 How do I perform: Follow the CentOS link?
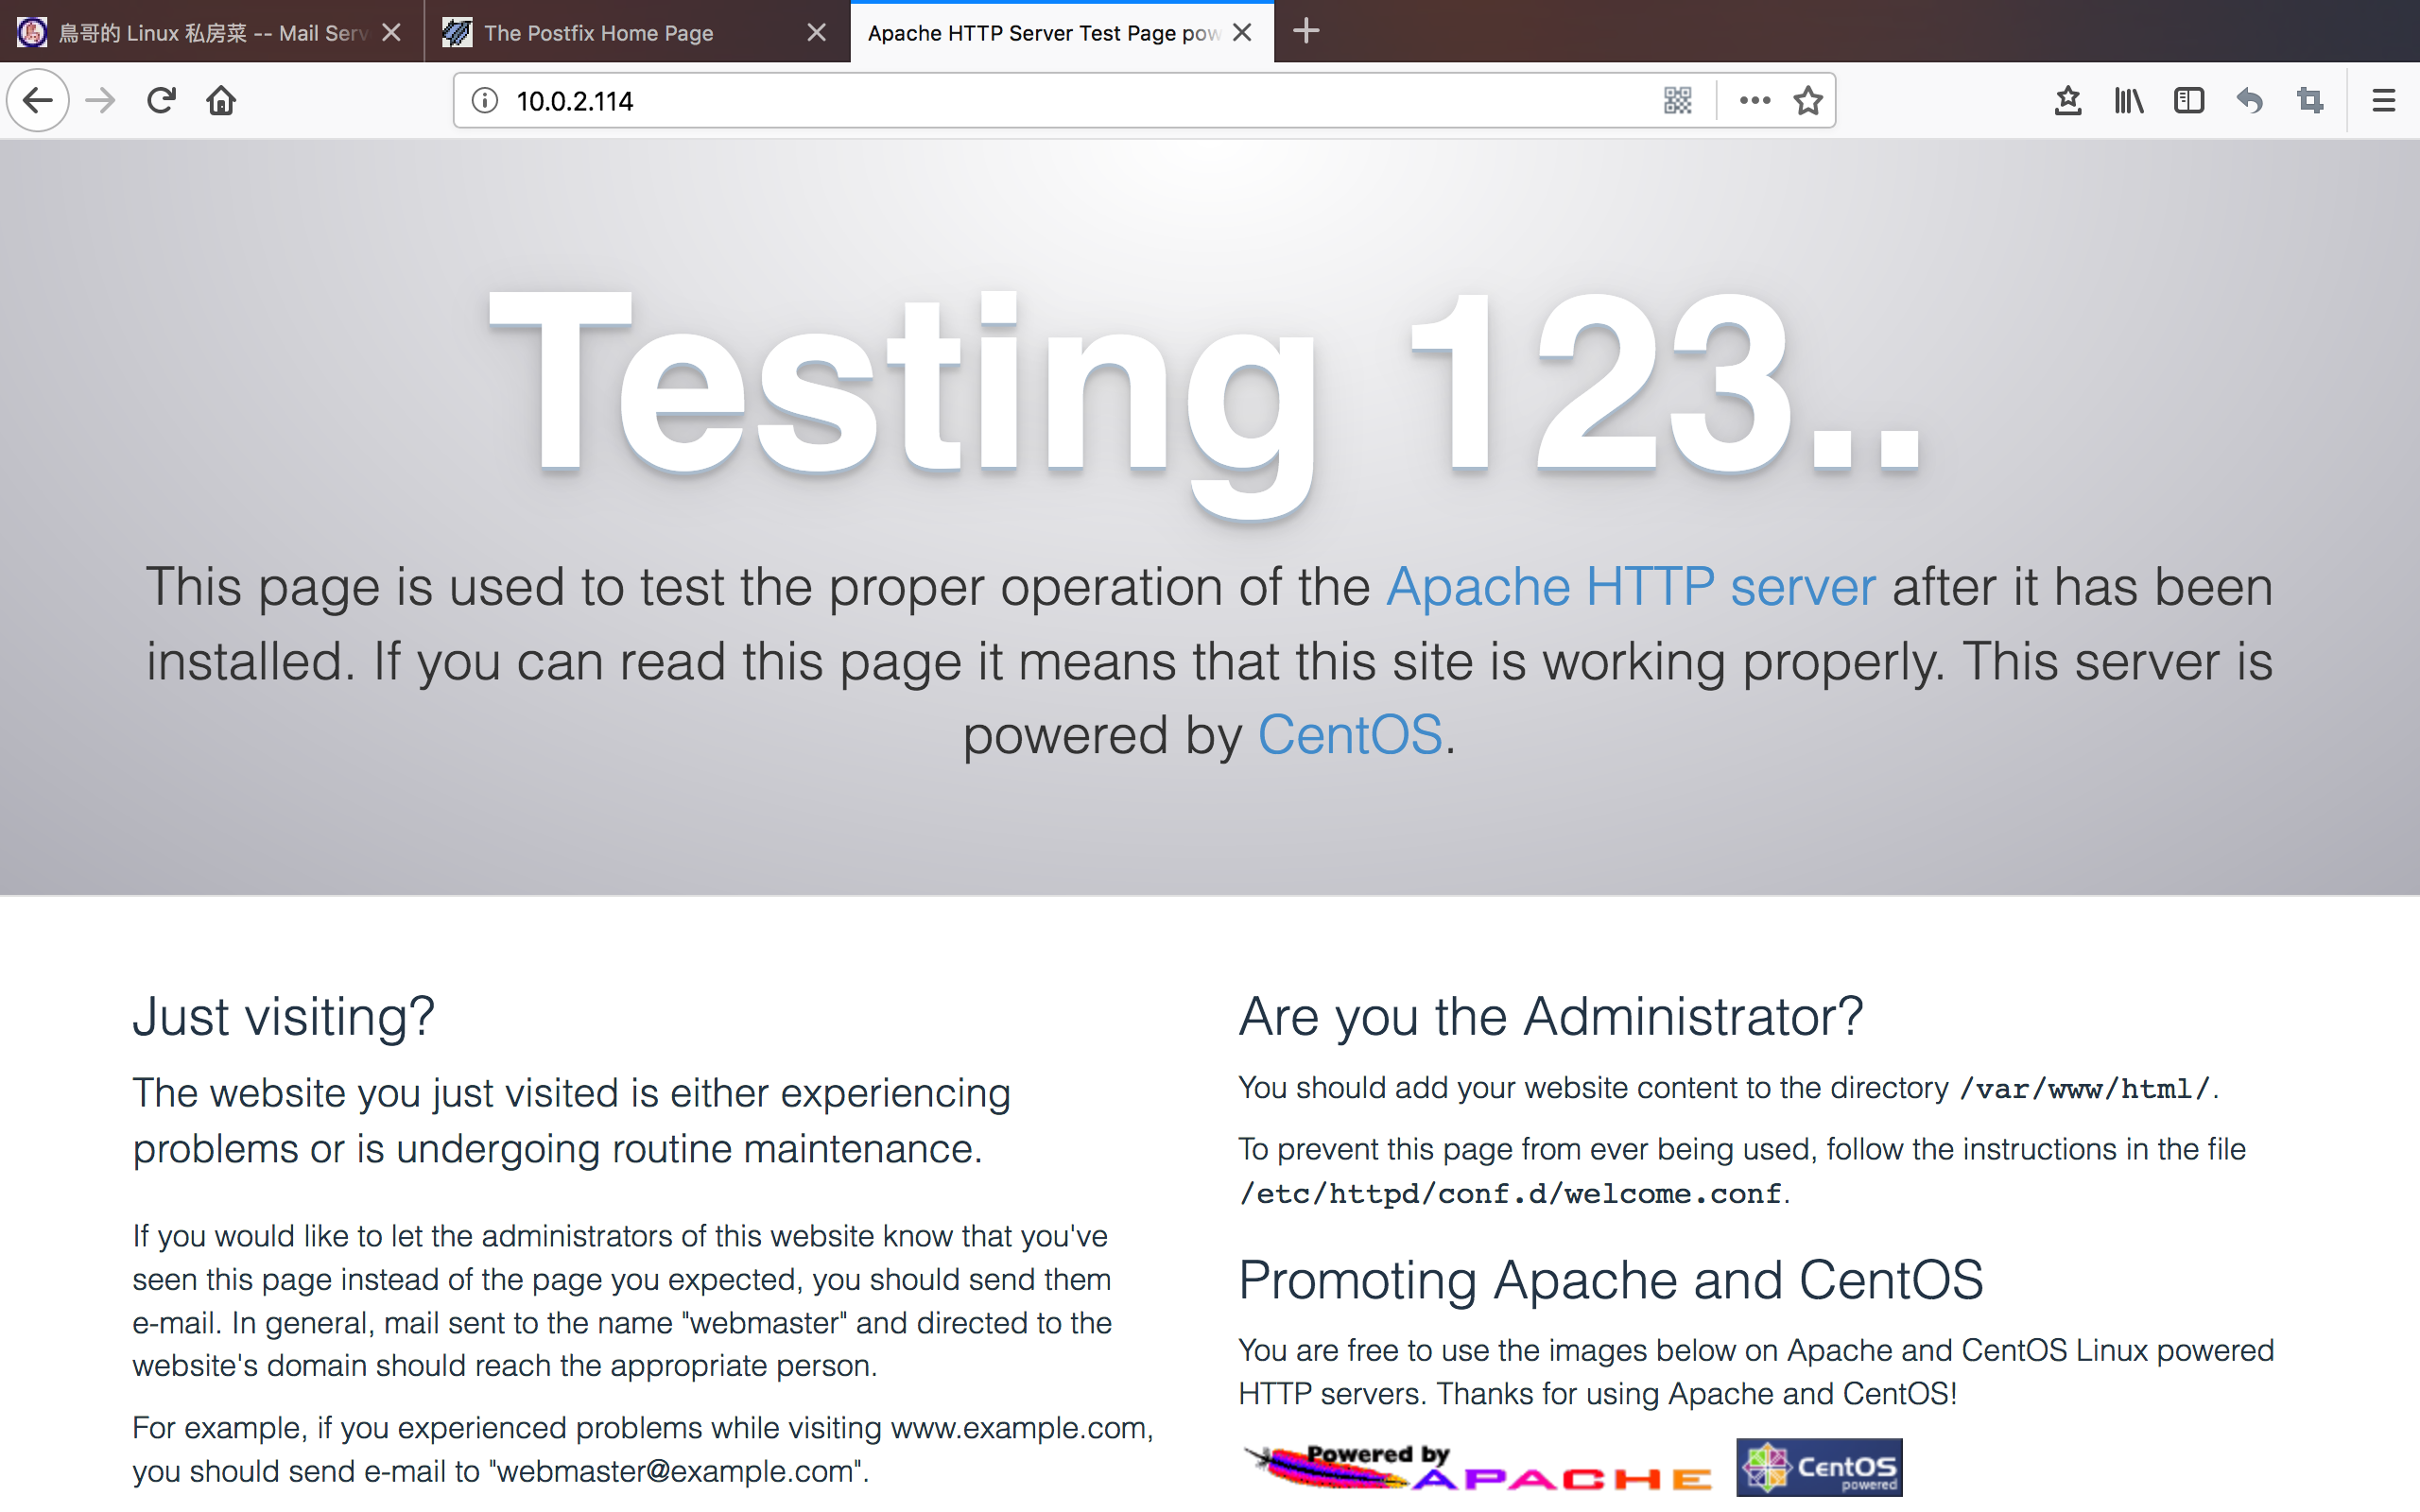pos(1349,736)
